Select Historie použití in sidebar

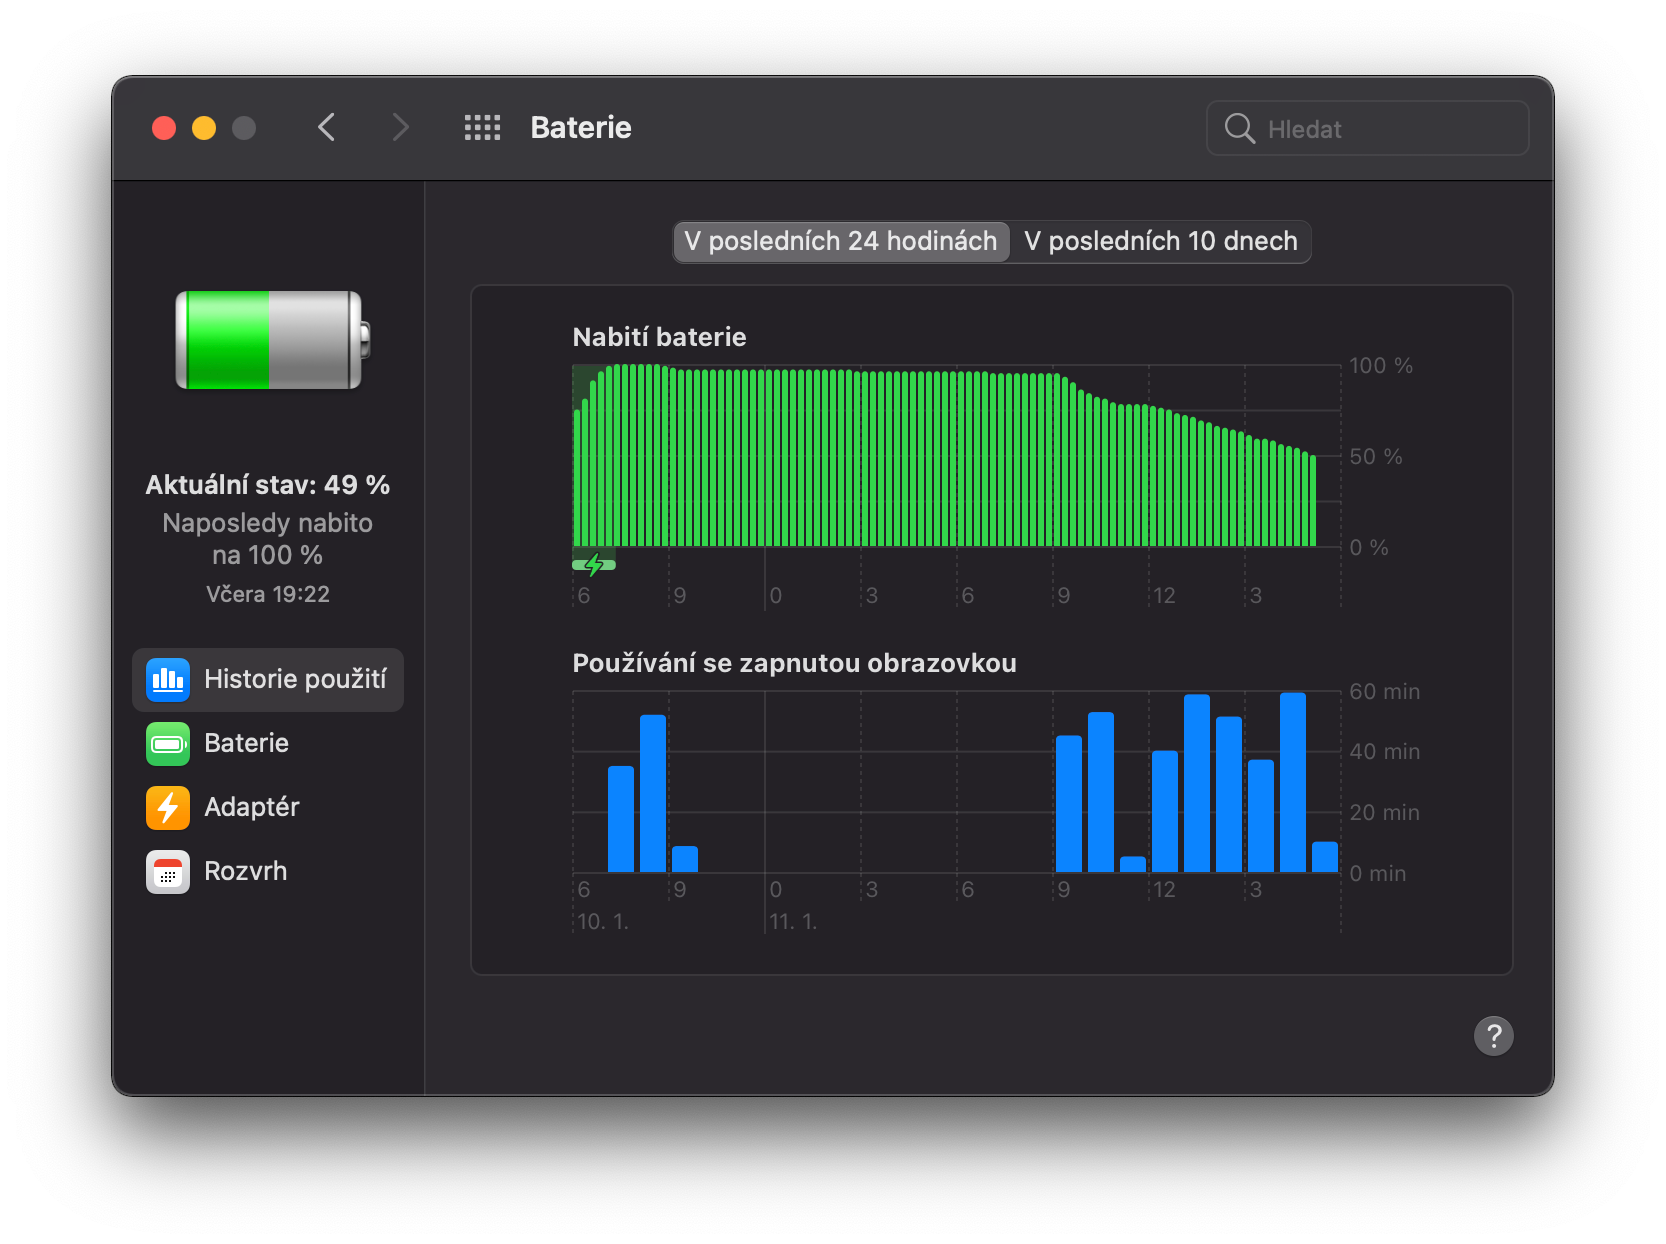tap(268, 679)
